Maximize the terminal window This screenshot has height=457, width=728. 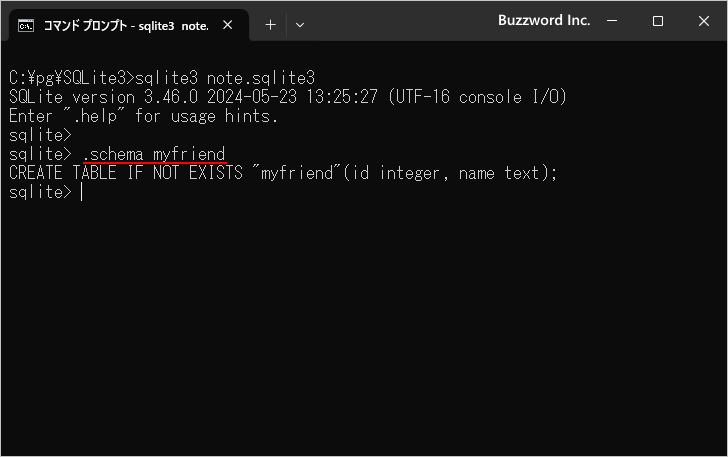click(x=658, y=21)
